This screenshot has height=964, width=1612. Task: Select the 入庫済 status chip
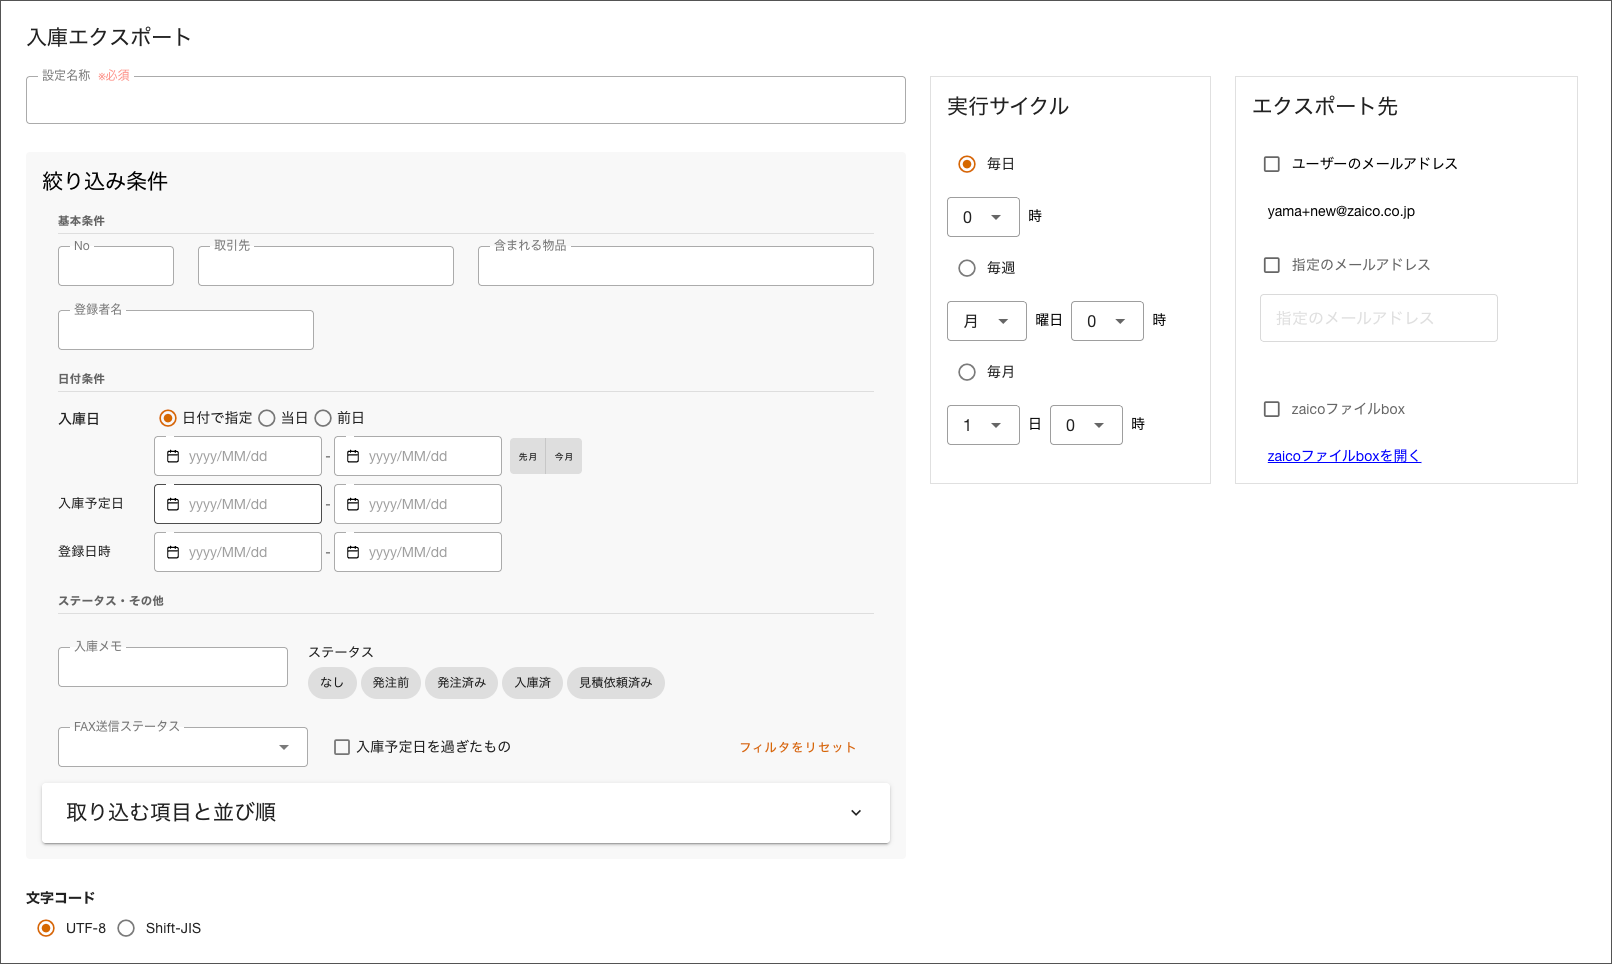(533, 683)
